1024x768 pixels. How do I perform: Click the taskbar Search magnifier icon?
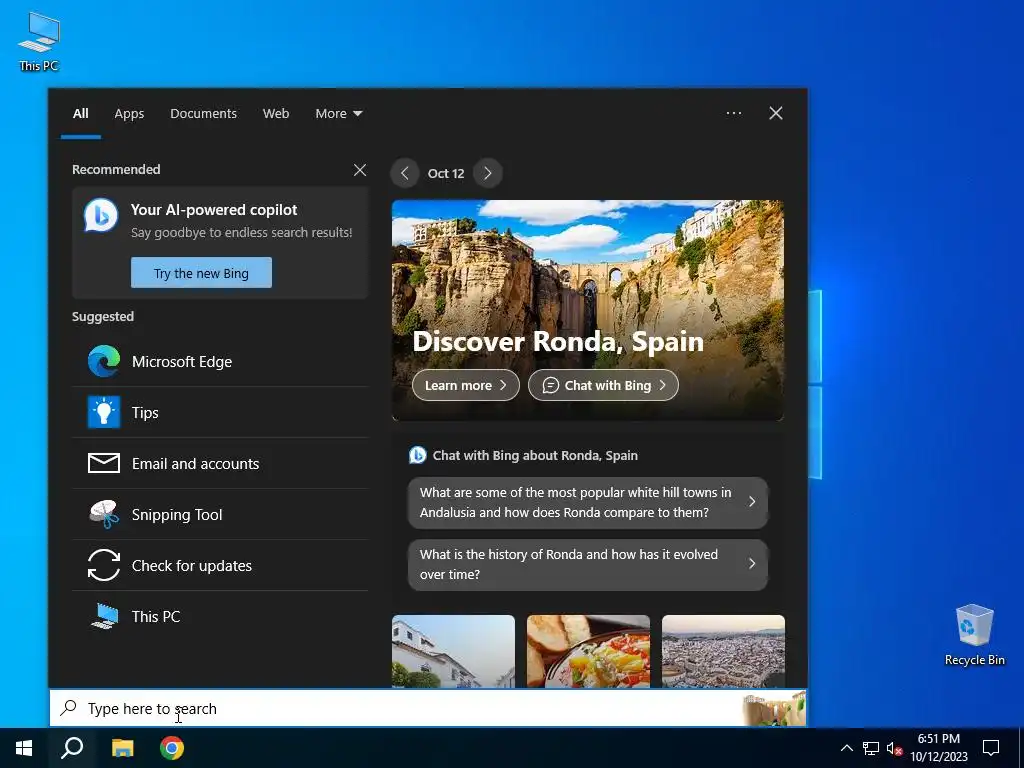(x=72, y=748)
